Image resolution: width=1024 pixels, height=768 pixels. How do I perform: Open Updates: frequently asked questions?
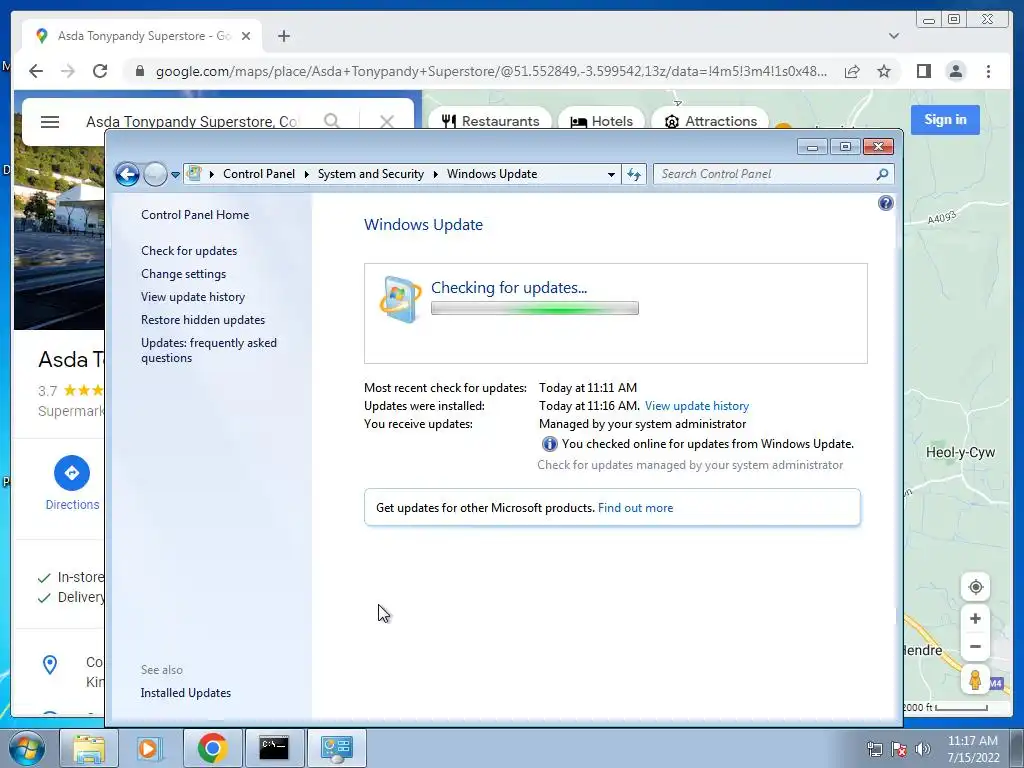209,350
